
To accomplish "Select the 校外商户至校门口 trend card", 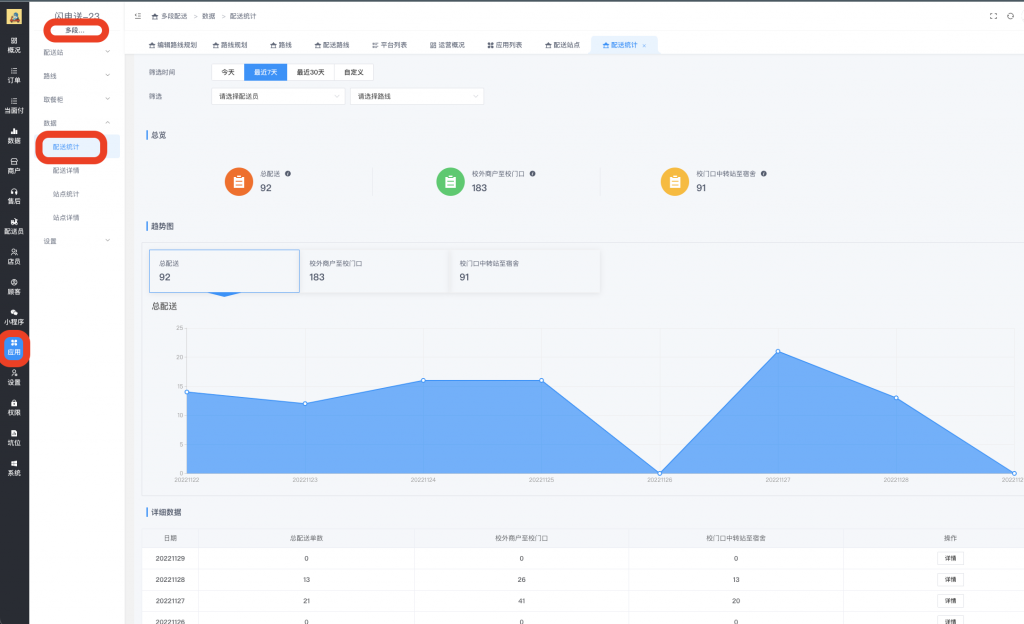I will pos(374,270).
